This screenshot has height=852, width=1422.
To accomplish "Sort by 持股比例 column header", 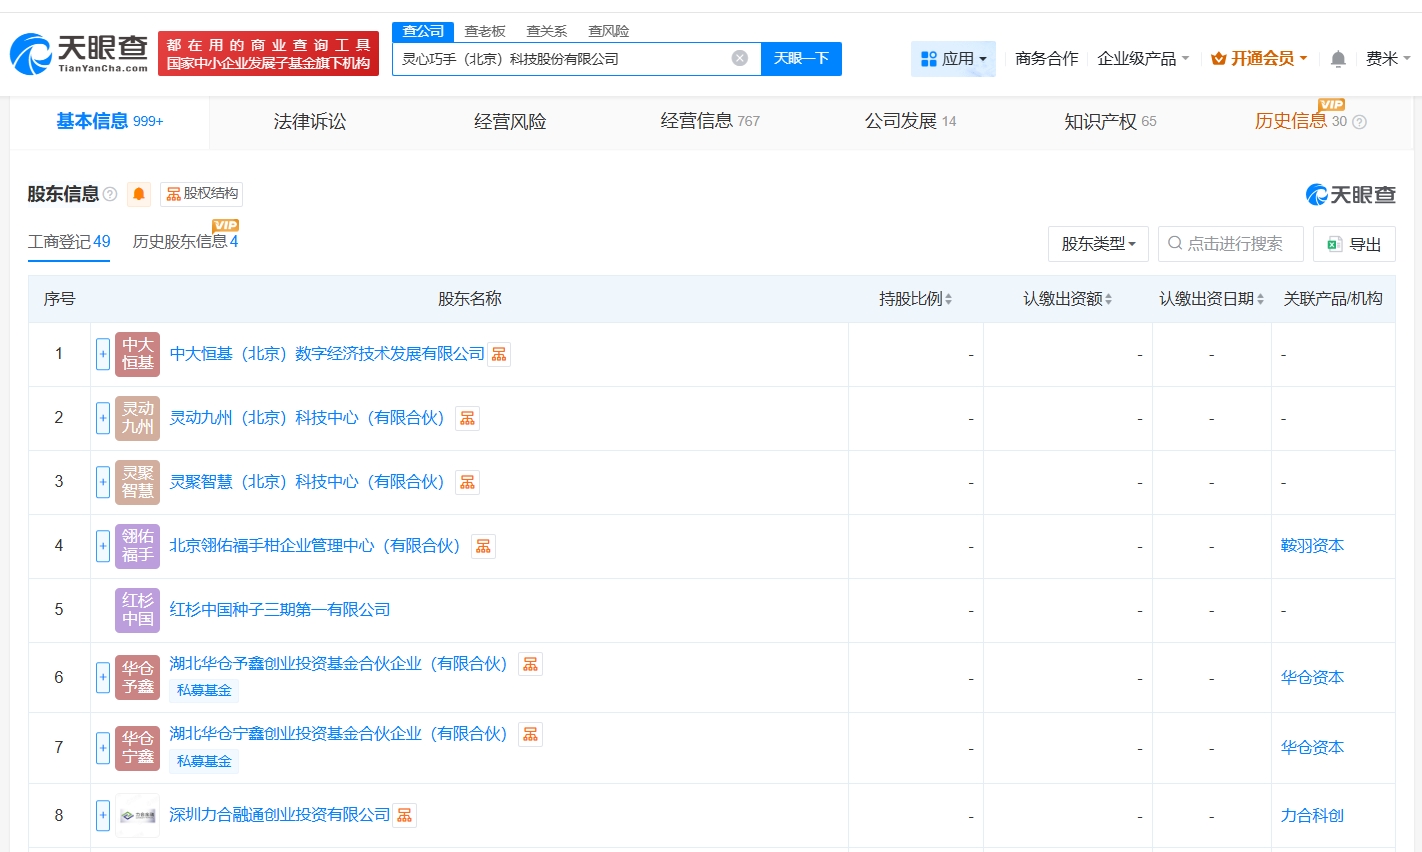I will point(915,299).
